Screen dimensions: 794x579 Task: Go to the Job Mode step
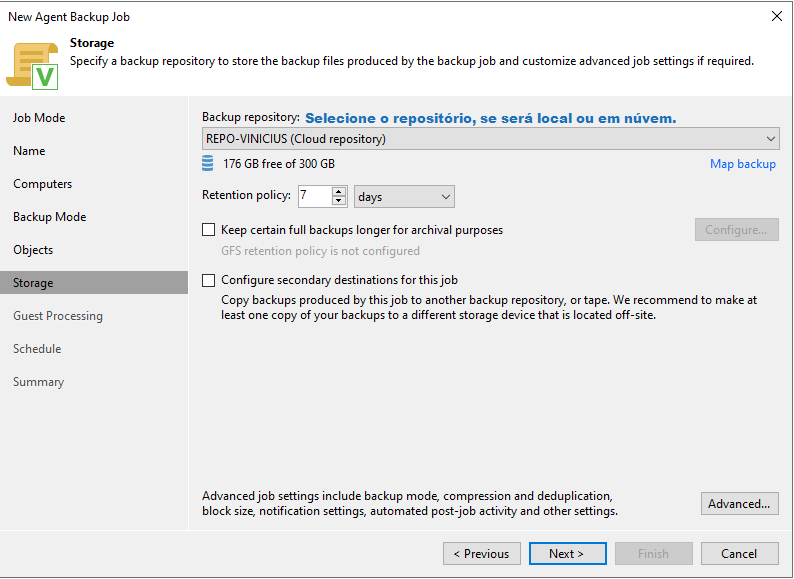(x=39, y=118)
